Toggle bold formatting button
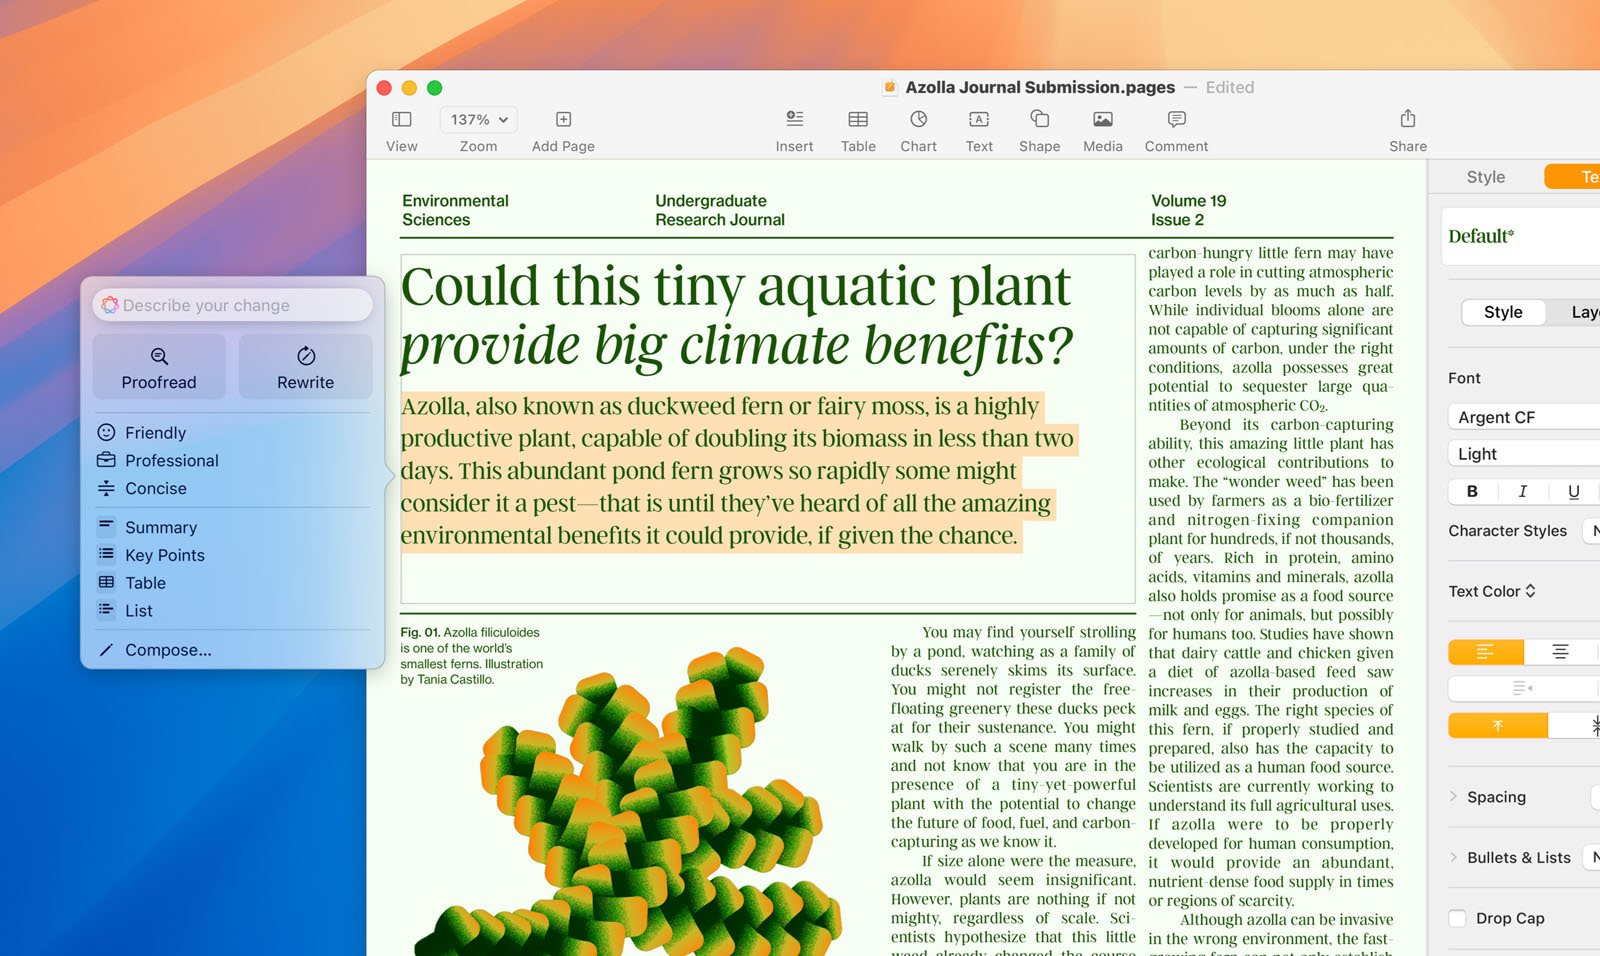1600x956 pixels. tap(1472, 491)
